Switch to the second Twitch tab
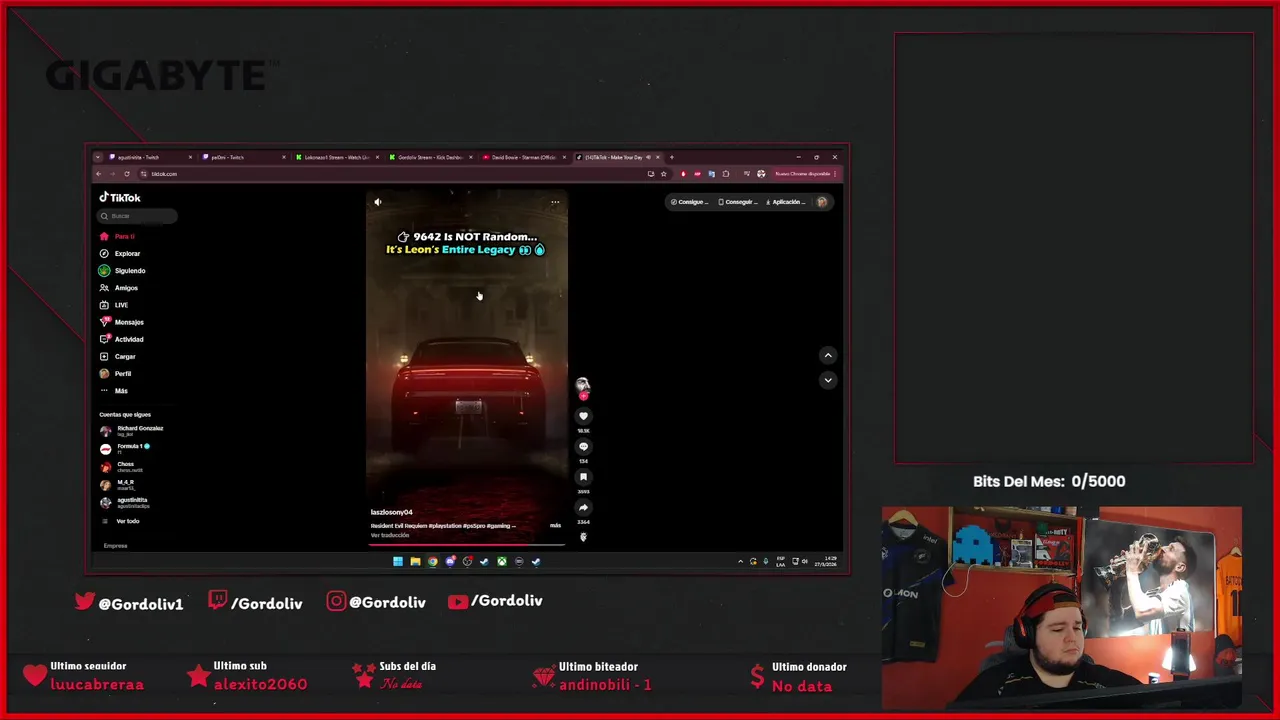This screenshot has height=720, width=1280. [x=243, y=157]
